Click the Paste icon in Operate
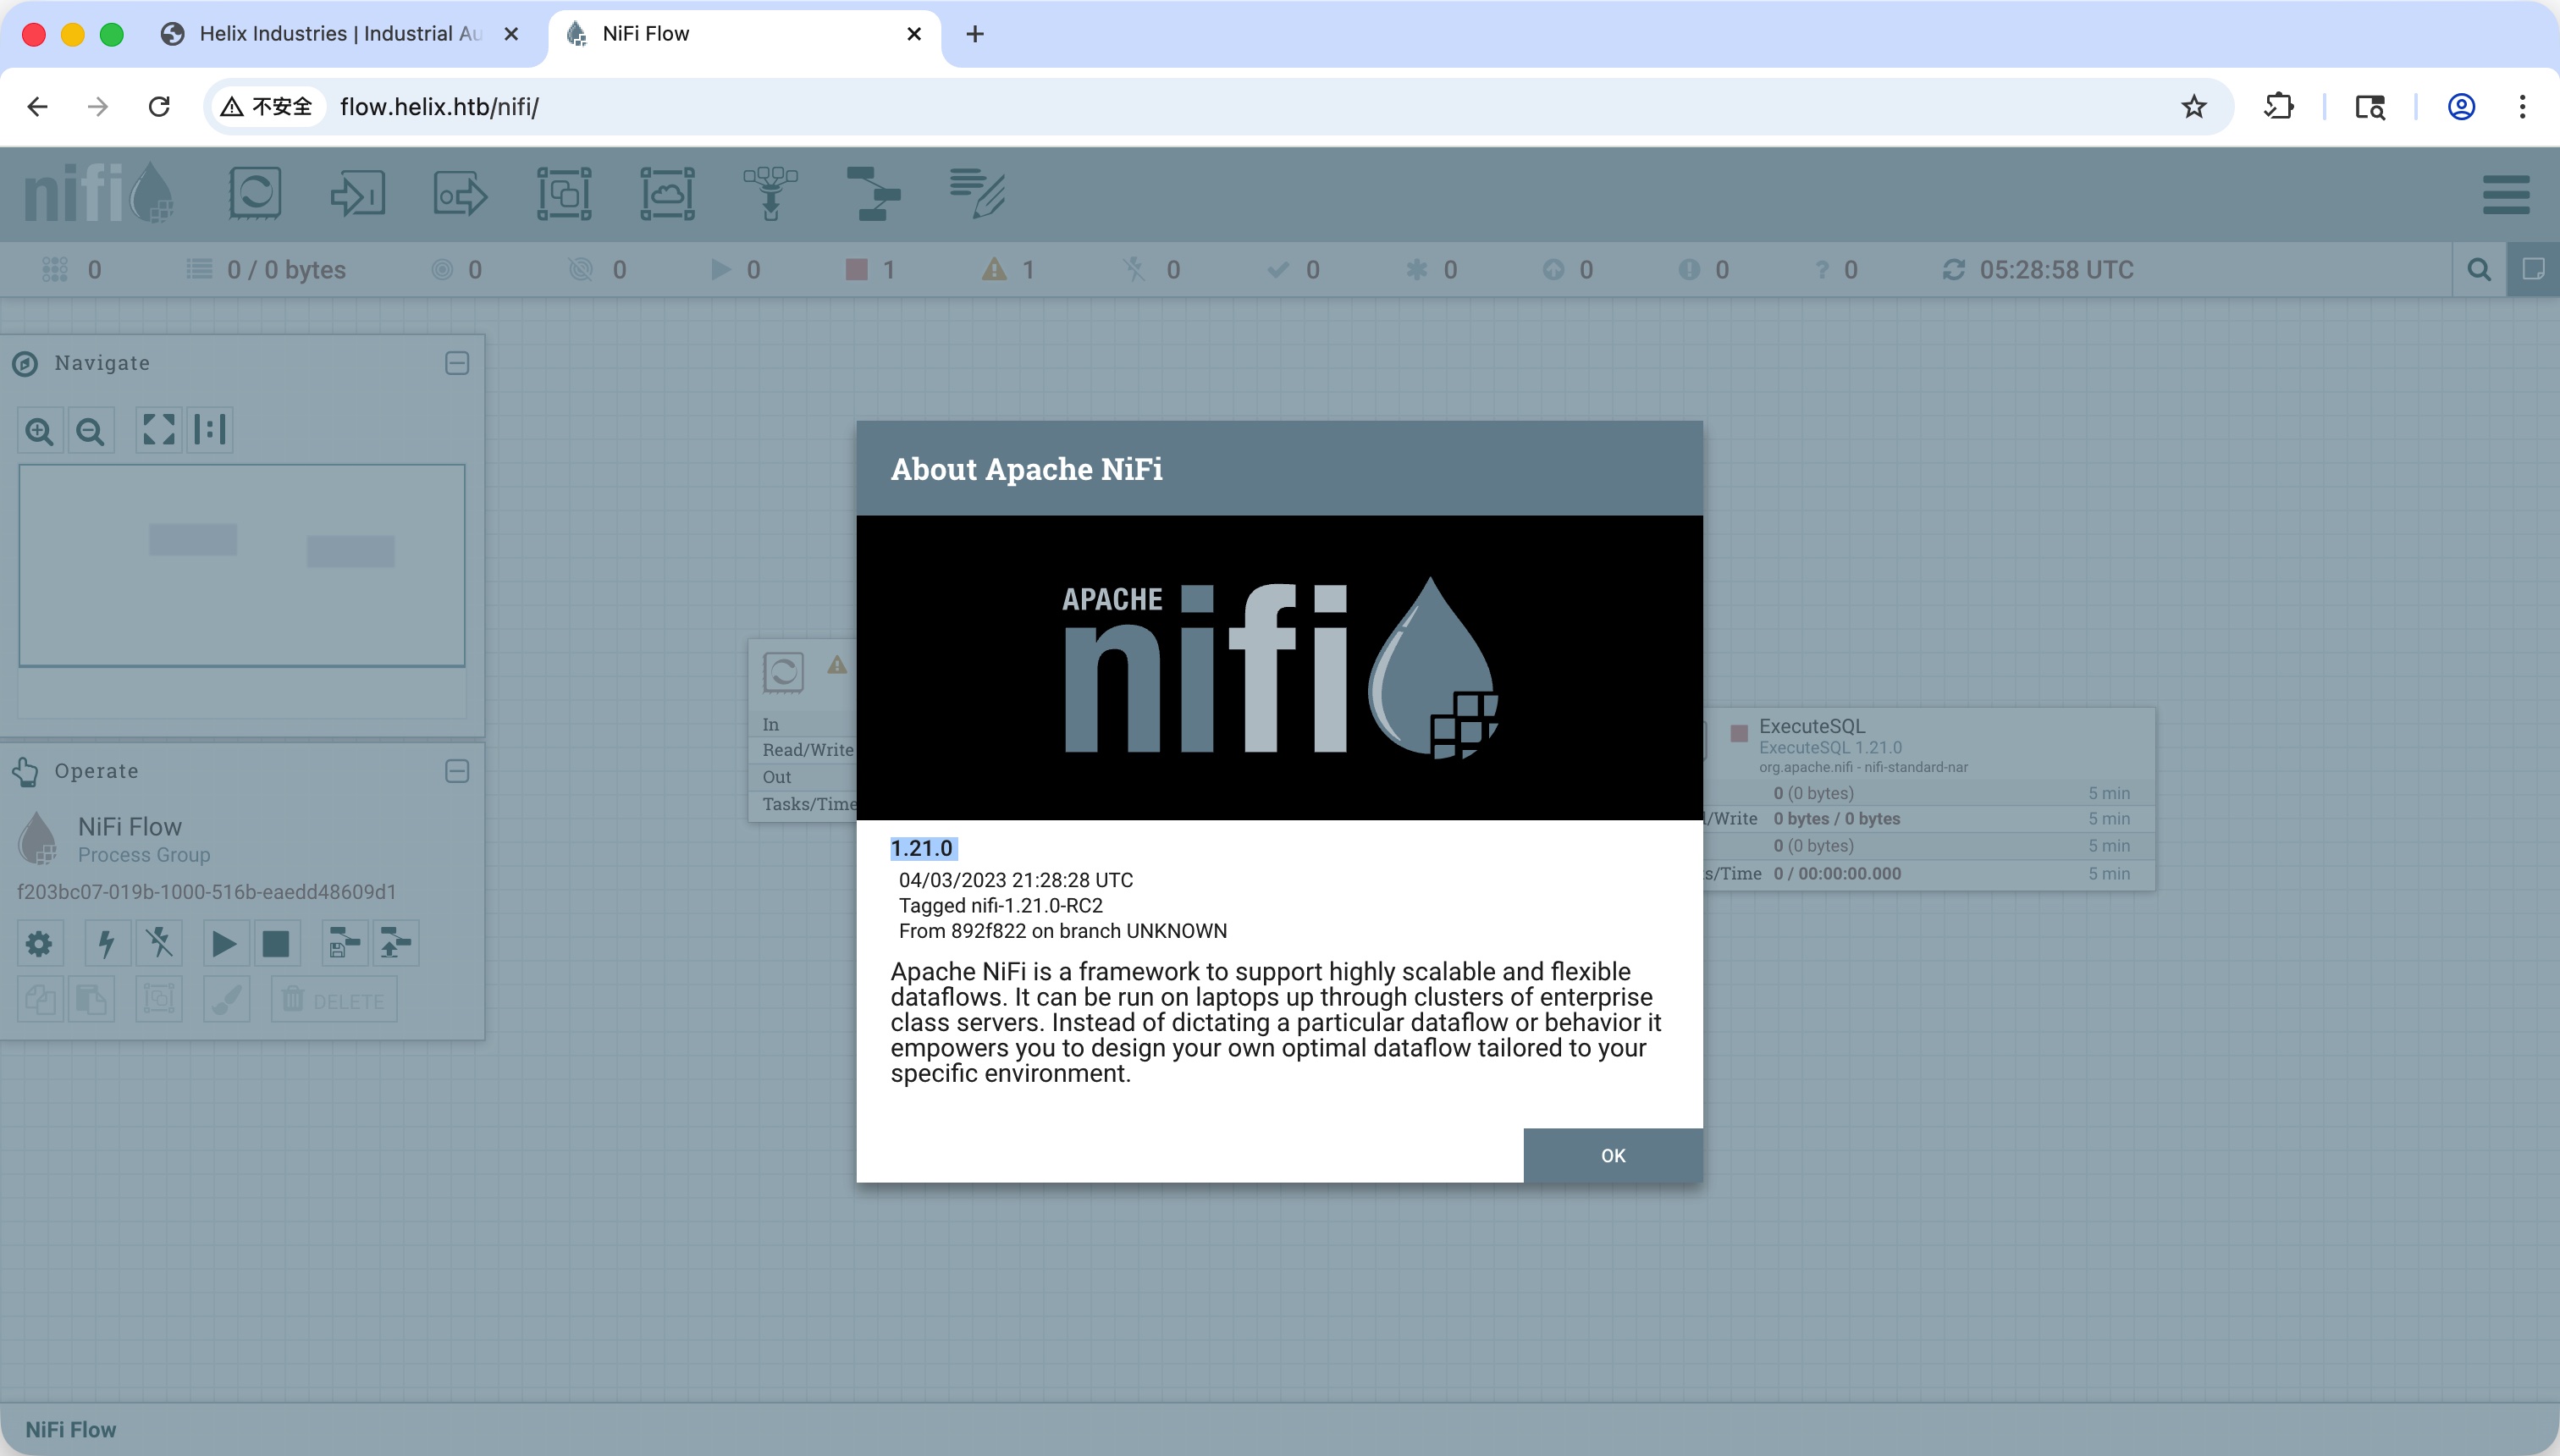The height and width of the screenshot is (1456, 2560). (91, 999)
